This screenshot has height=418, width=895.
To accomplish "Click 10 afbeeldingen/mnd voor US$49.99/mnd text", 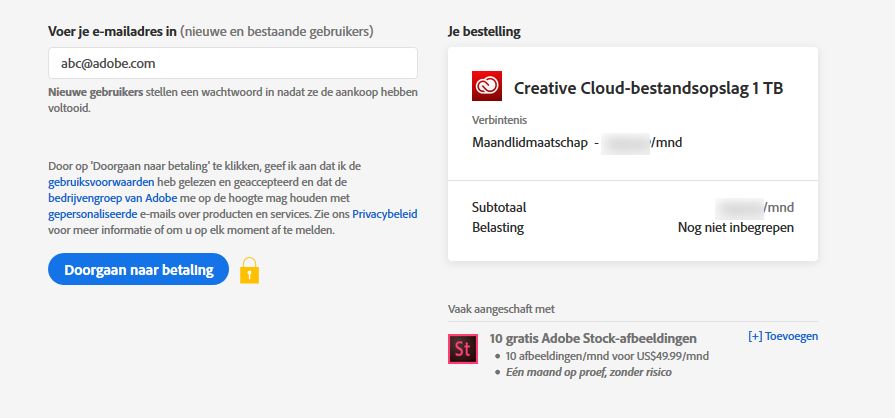I will (x=607, y=356).
